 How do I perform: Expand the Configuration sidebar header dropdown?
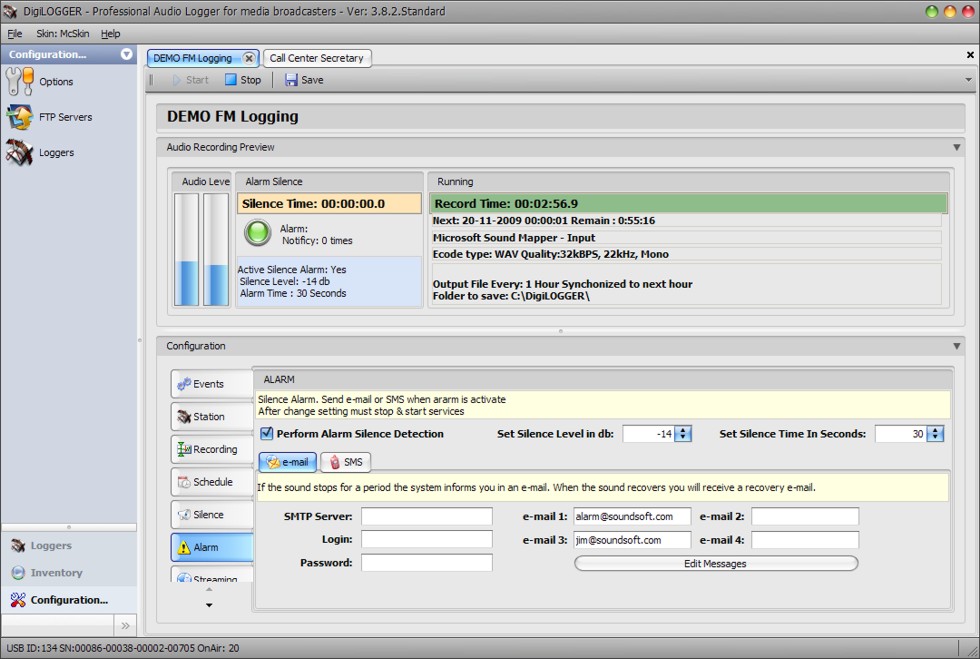click(126, 54)
